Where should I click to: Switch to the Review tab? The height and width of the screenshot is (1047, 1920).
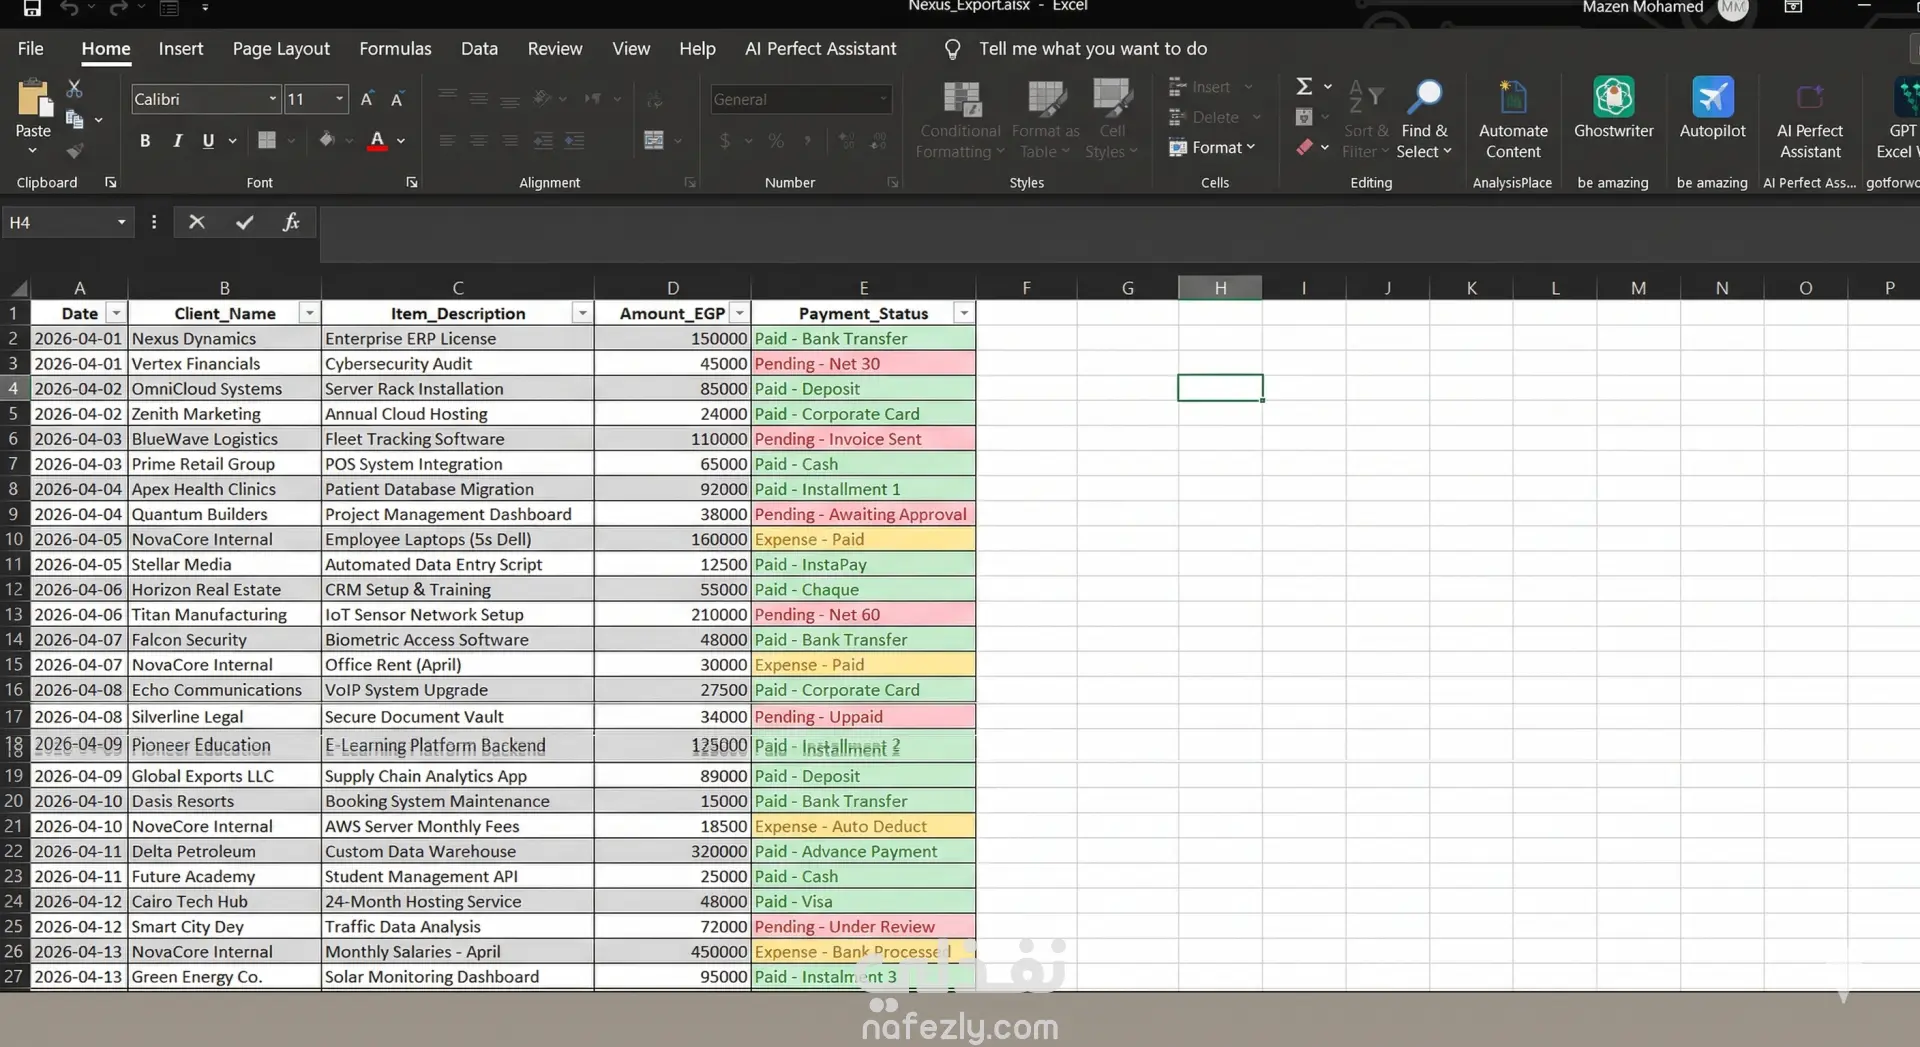pos(555,48)
